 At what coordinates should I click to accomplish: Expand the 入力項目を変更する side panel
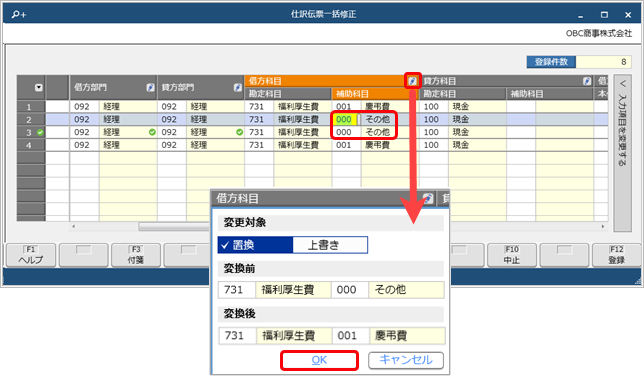click(x=622, y=153)
